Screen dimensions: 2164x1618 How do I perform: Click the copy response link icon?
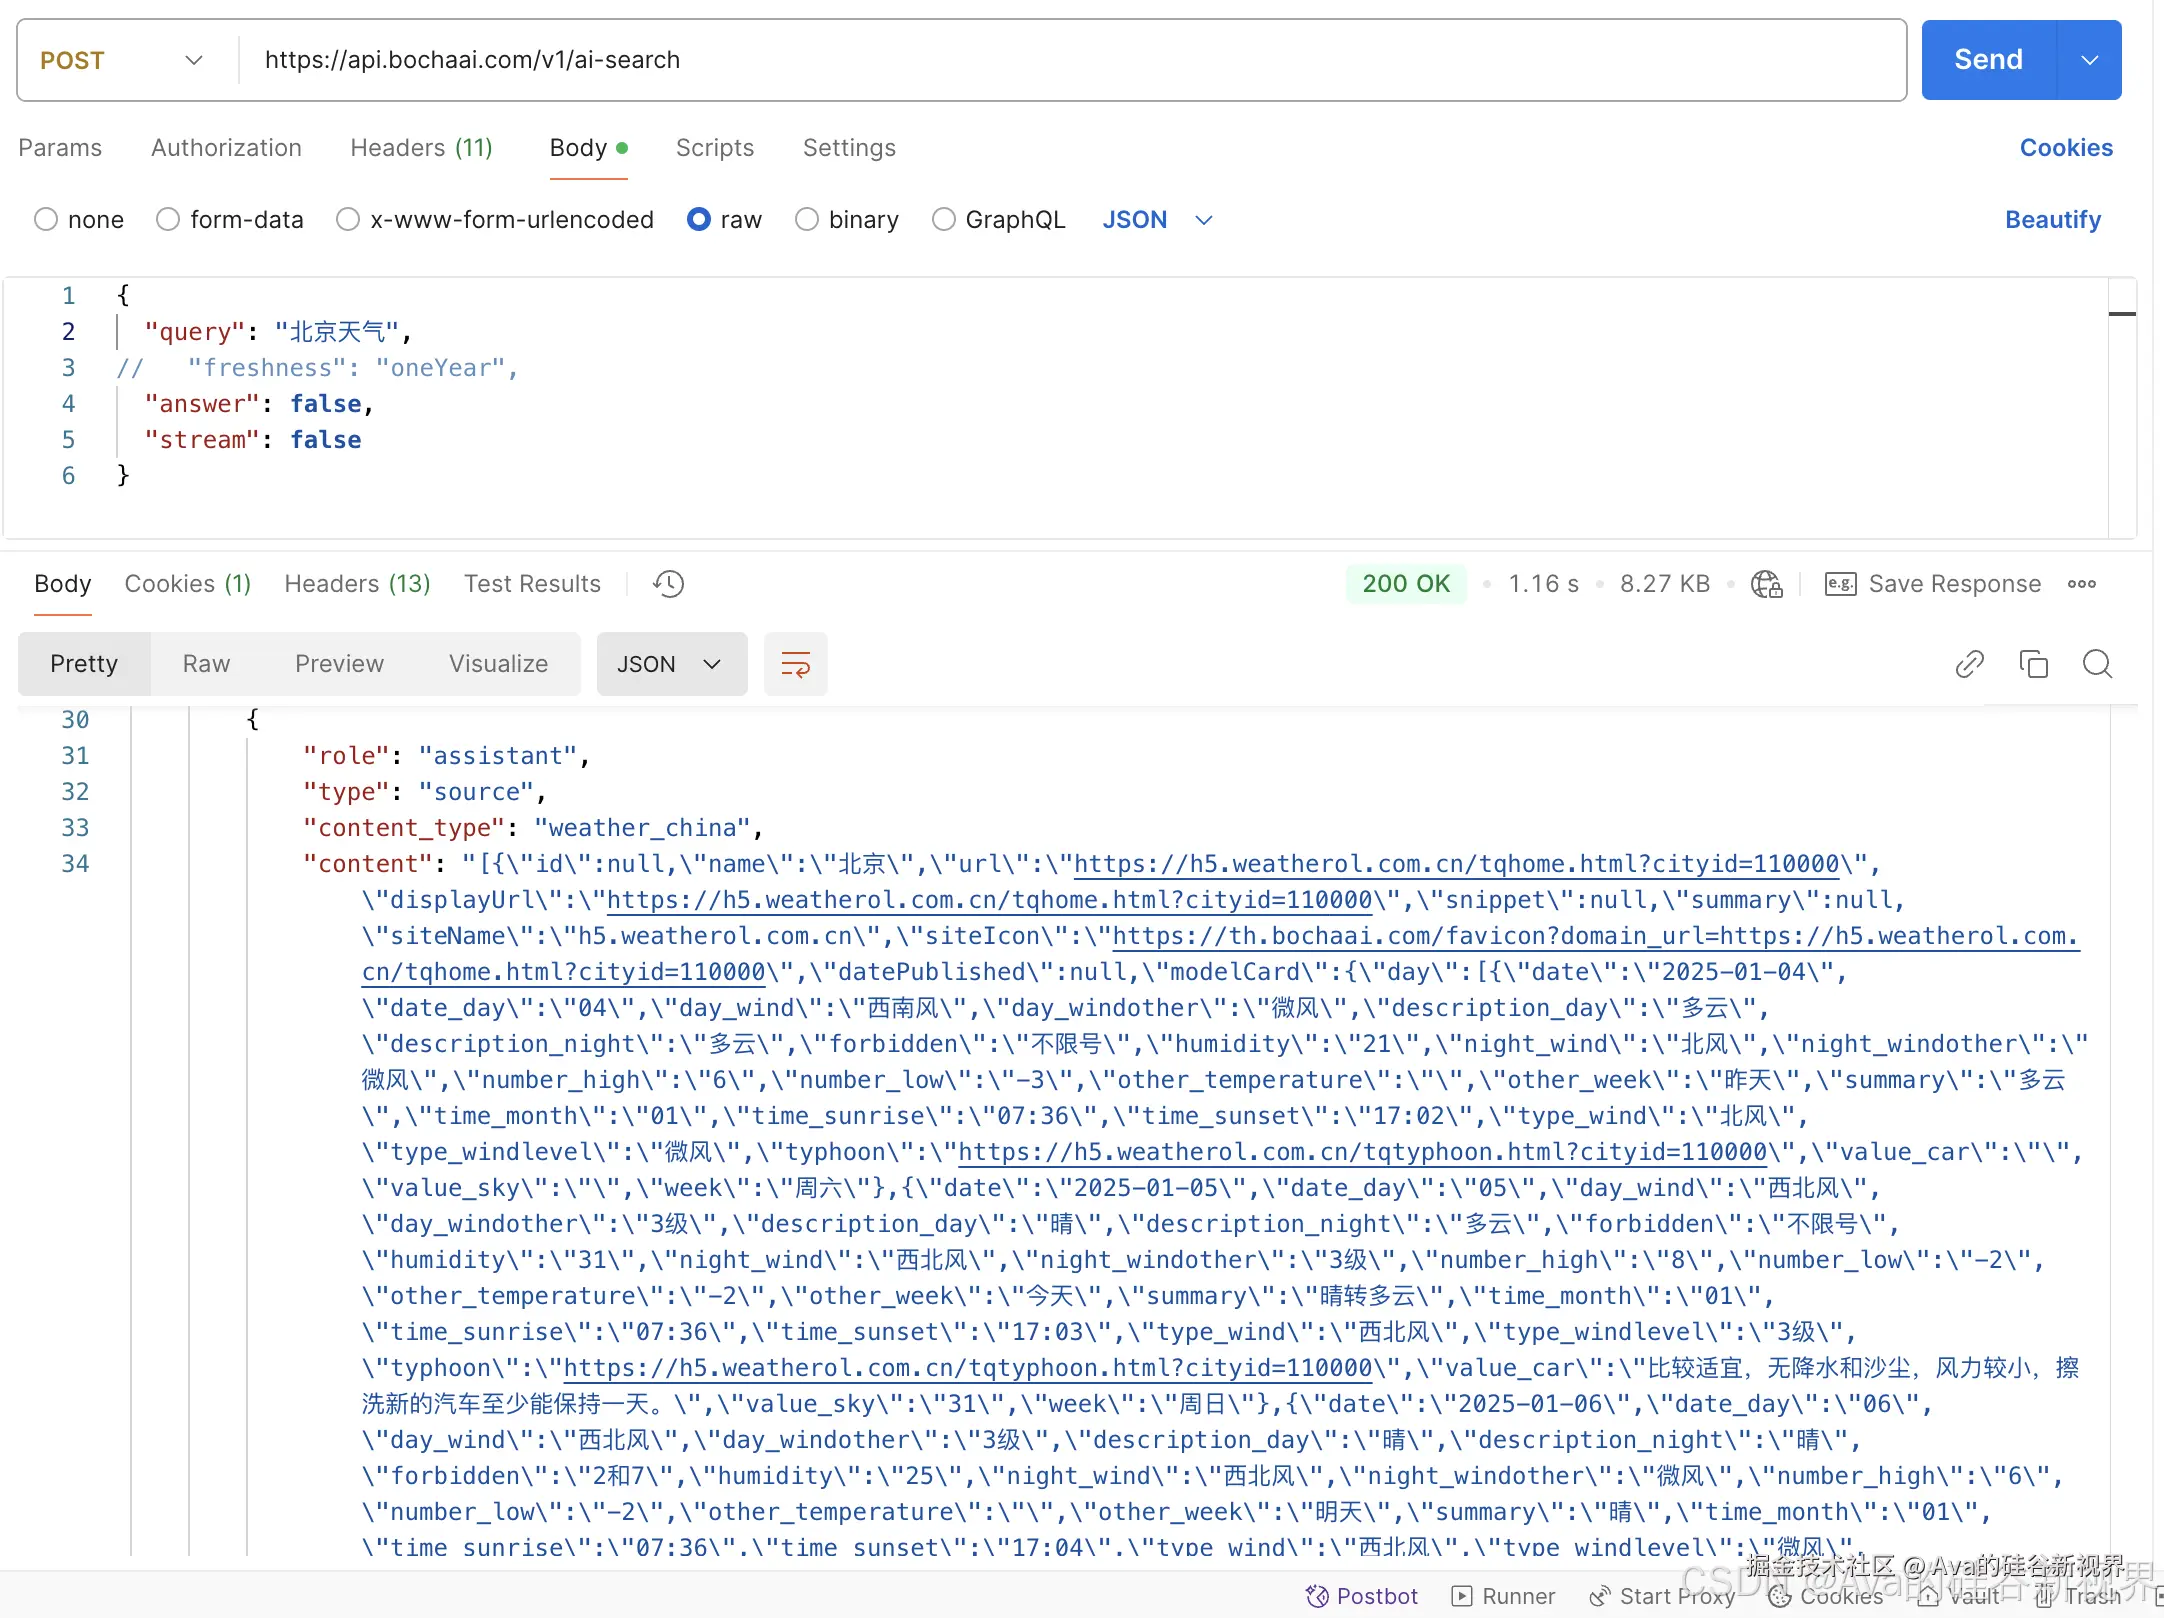coord(1969,664)
